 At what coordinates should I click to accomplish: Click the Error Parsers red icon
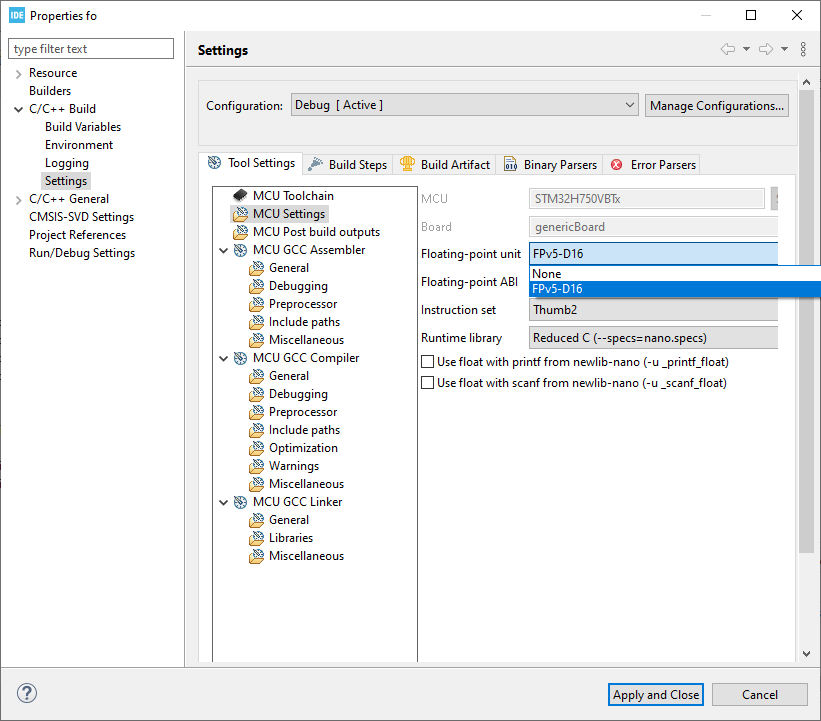tap(617, 165)
